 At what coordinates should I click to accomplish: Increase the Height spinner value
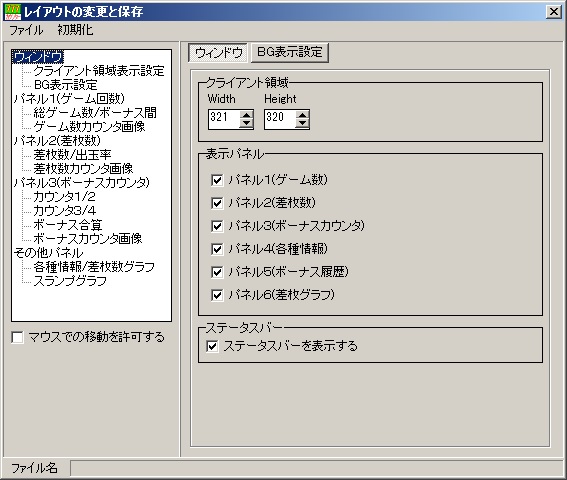302,115
